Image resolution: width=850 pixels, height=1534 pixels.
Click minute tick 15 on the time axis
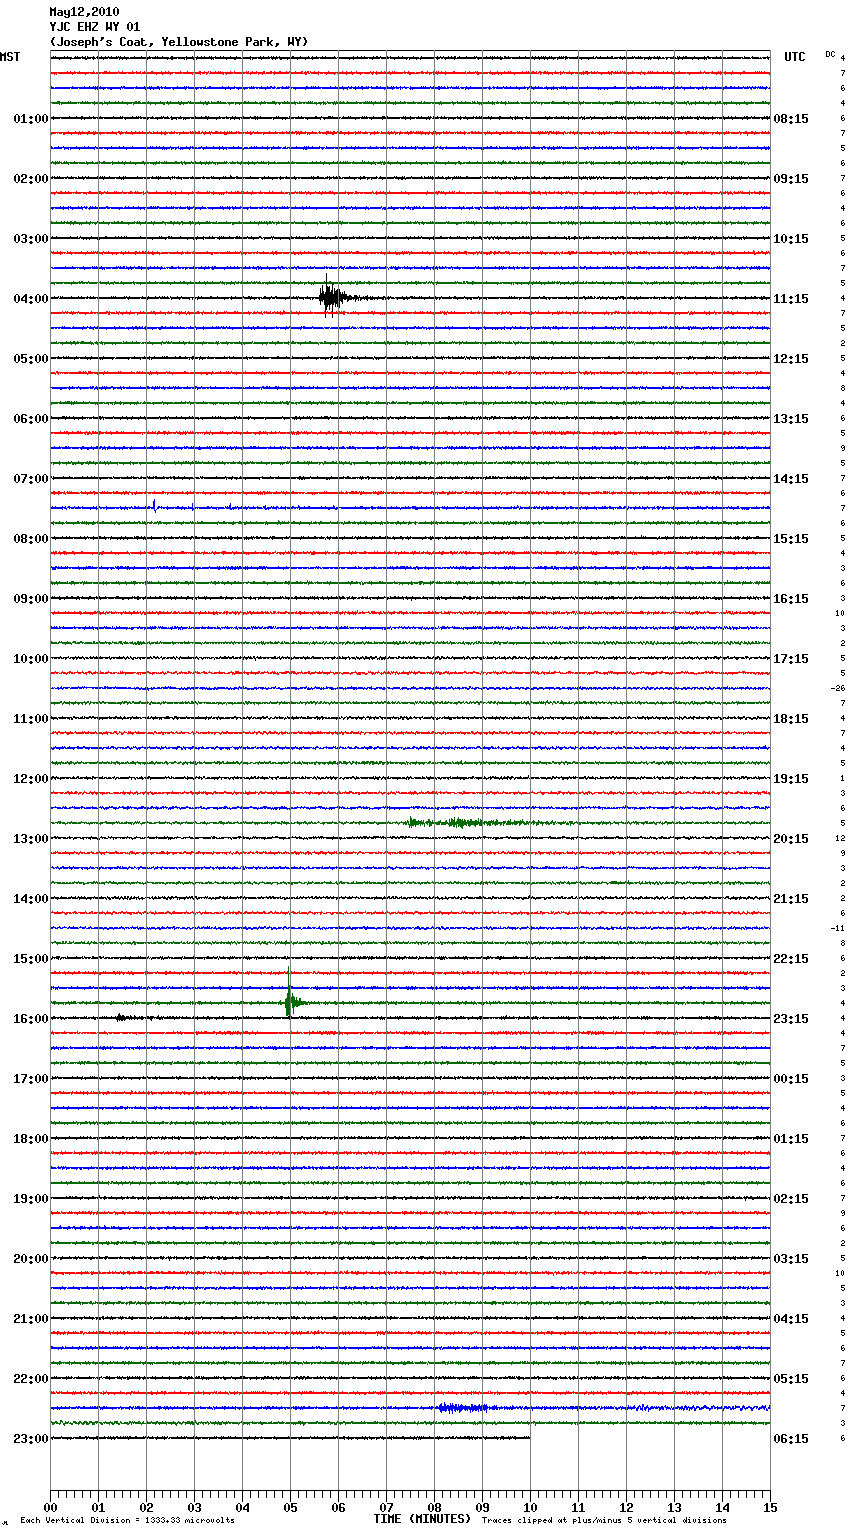coord(770,1507)
